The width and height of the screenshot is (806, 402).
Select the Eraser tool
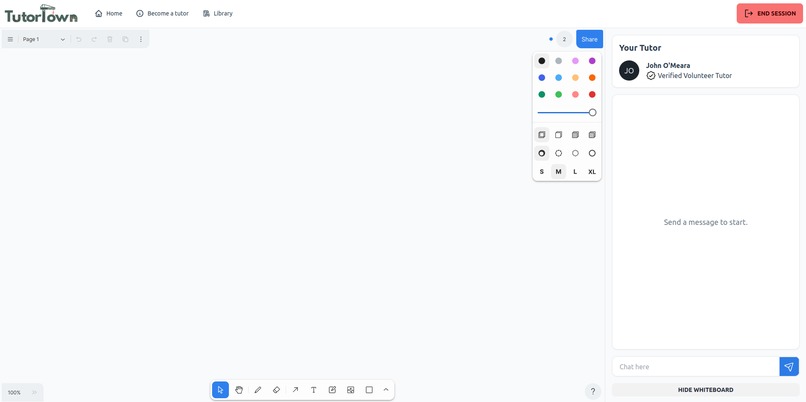tap(277, 390)
